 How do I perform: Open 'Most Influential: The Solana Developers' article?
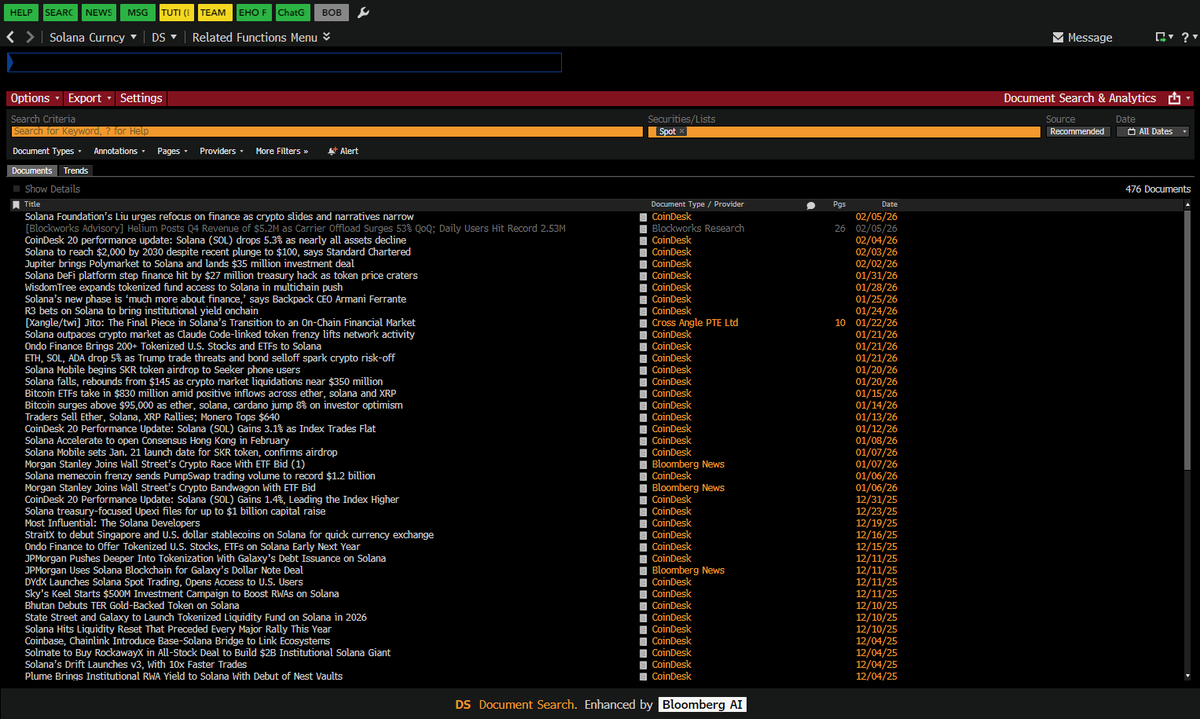point(112,523)
